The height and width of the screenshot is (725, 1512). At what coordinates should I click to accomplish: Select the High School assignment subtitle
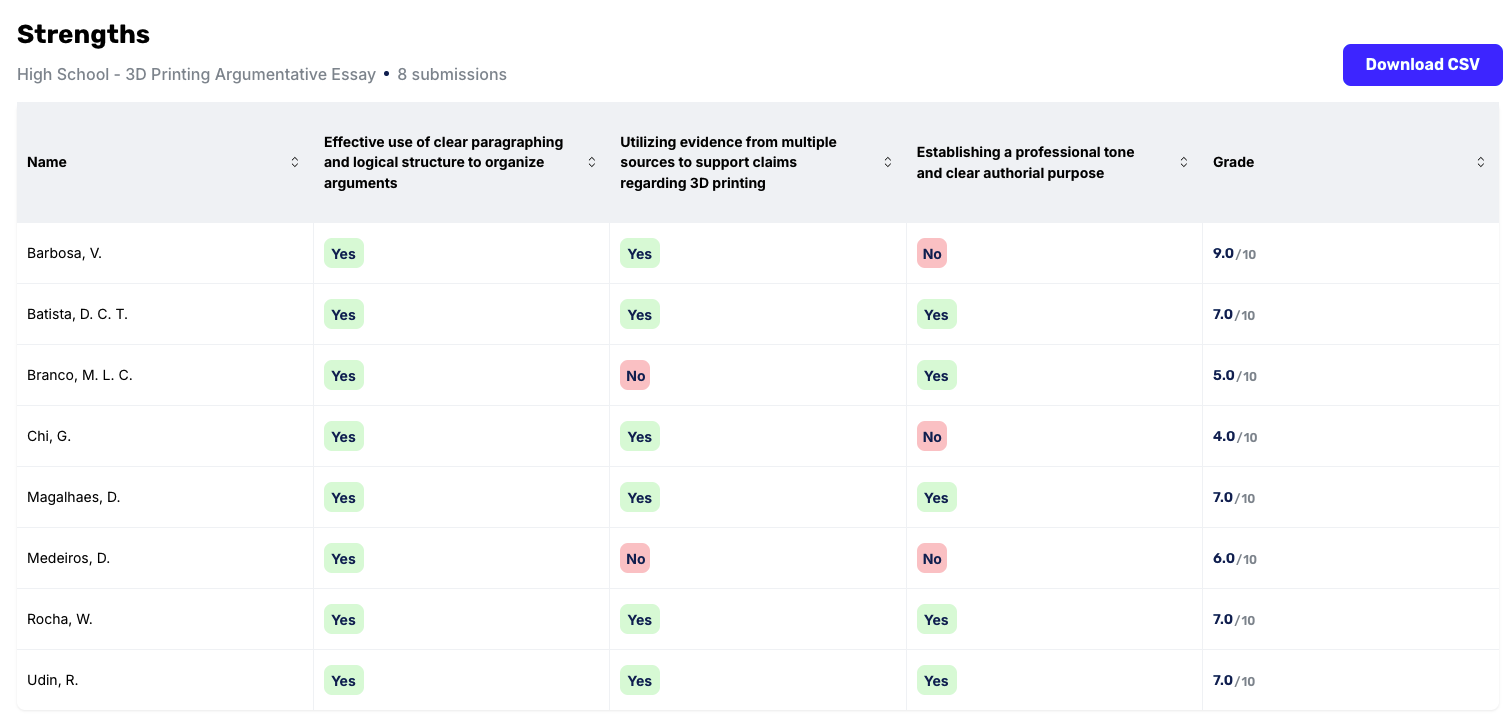click(x=196, y=74)
